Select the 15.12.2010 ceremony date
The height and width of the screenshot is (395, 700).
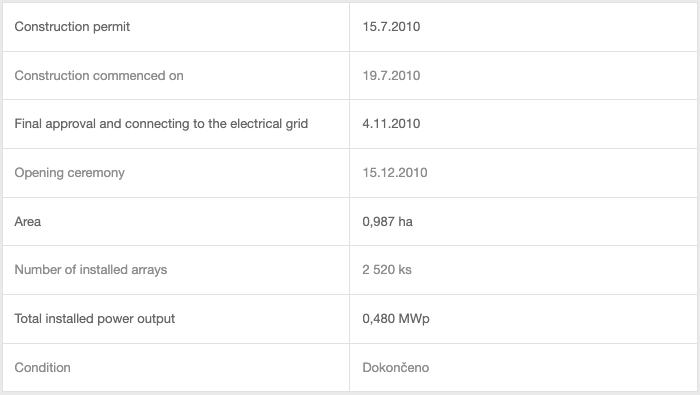(x=395, y=173)
